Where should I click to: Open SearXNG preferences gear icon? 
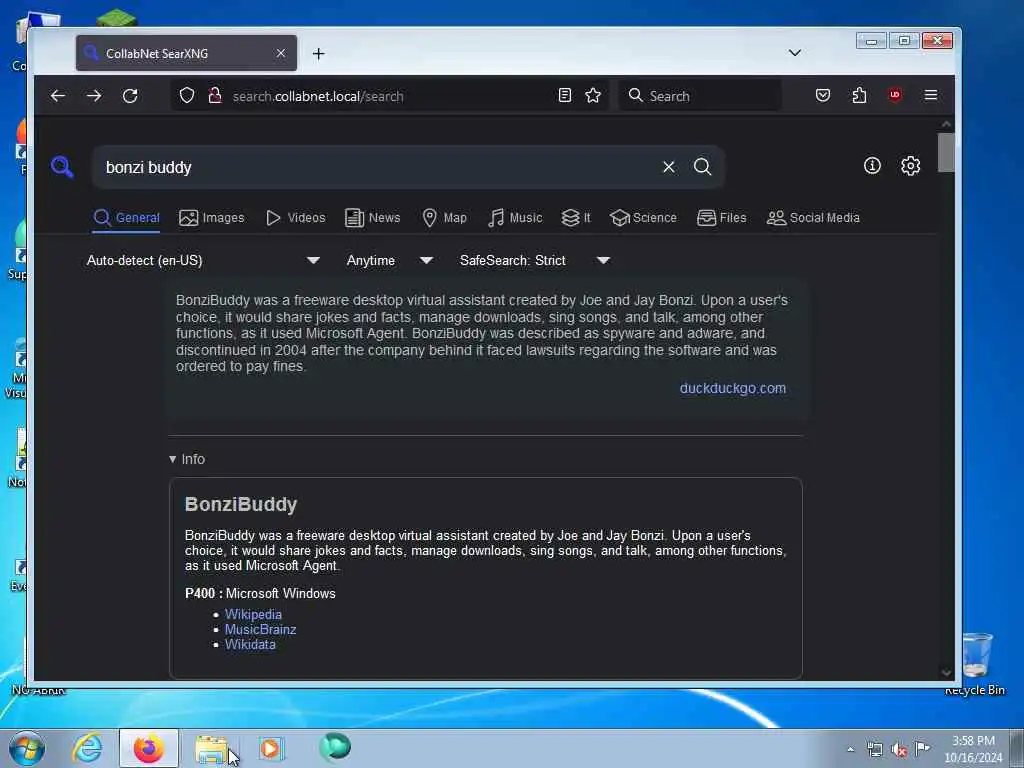[910, 166]
